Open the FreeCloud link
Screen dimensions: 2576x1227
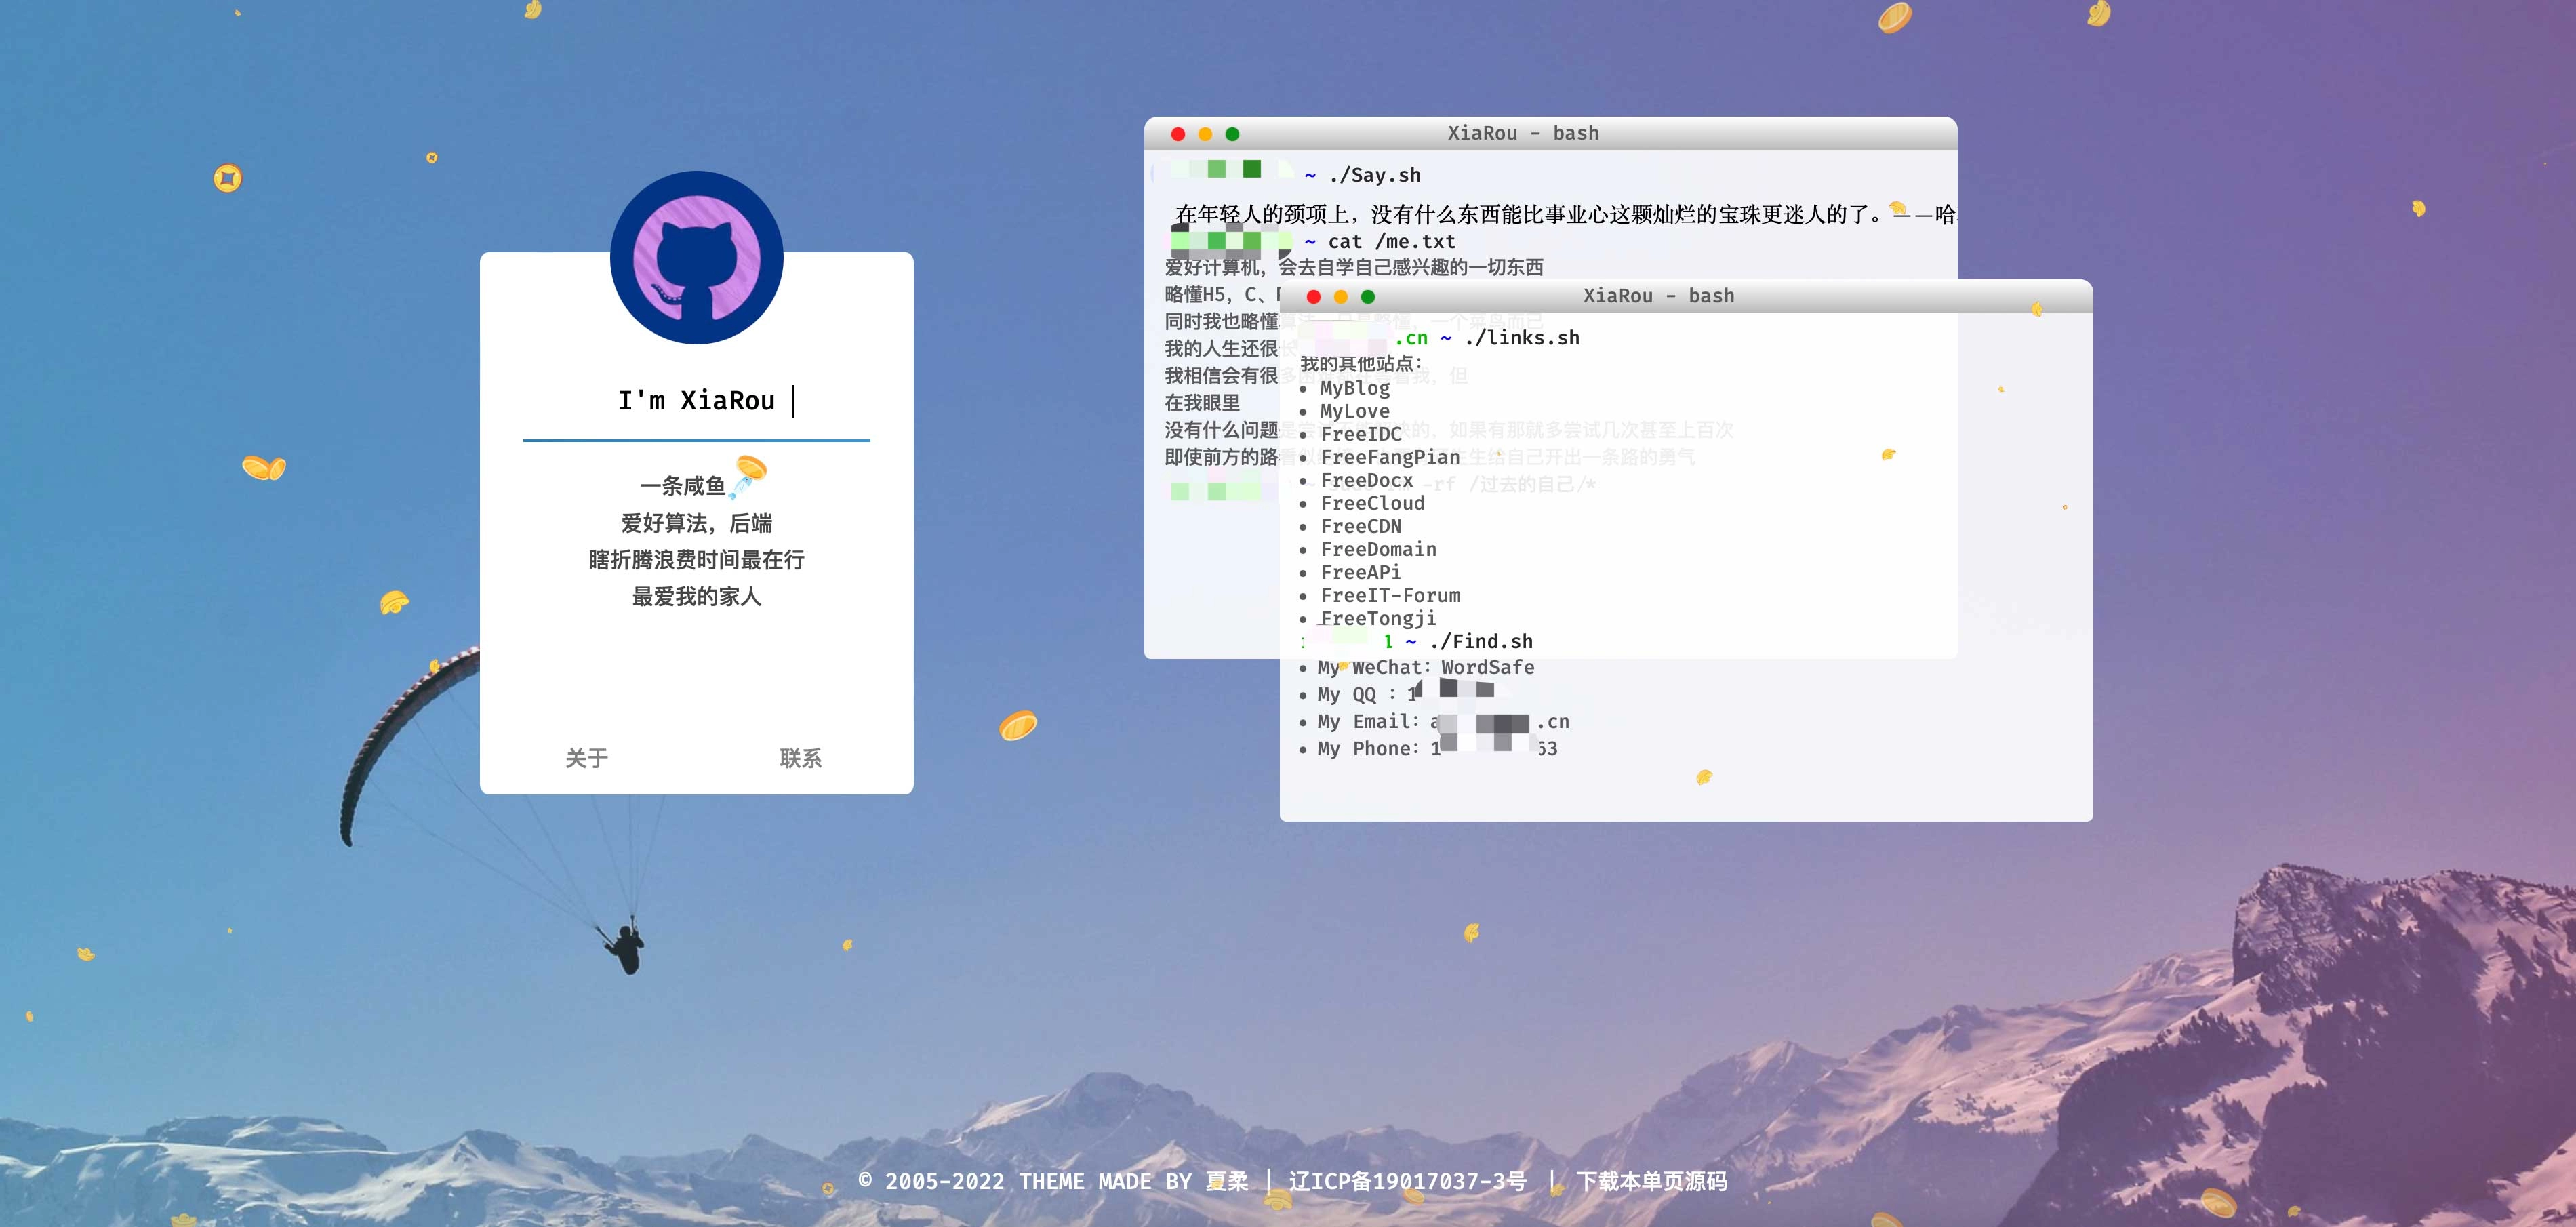coord(1372,503)
